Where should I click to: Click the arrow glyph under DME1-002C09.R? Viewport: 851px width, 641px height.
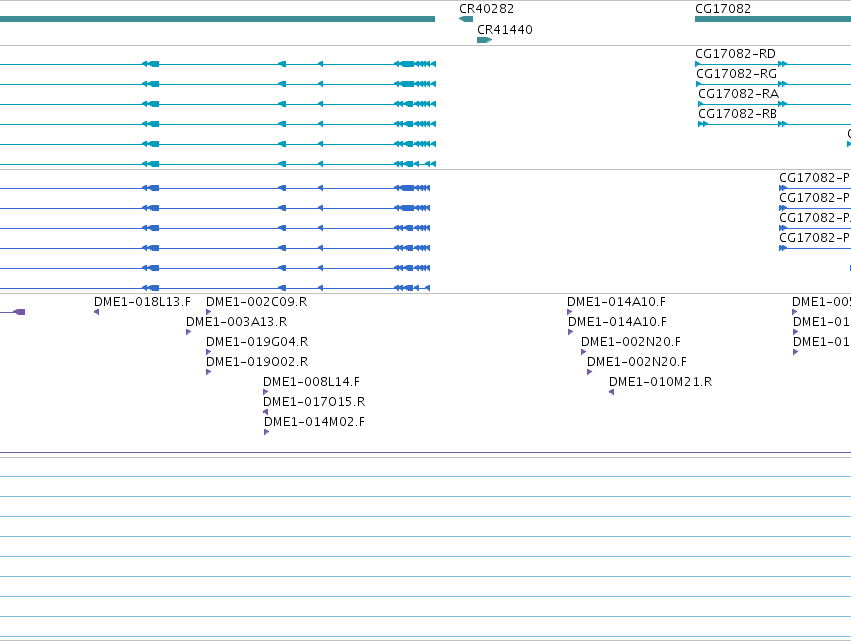pyautogui.click(x=208, y=312)
